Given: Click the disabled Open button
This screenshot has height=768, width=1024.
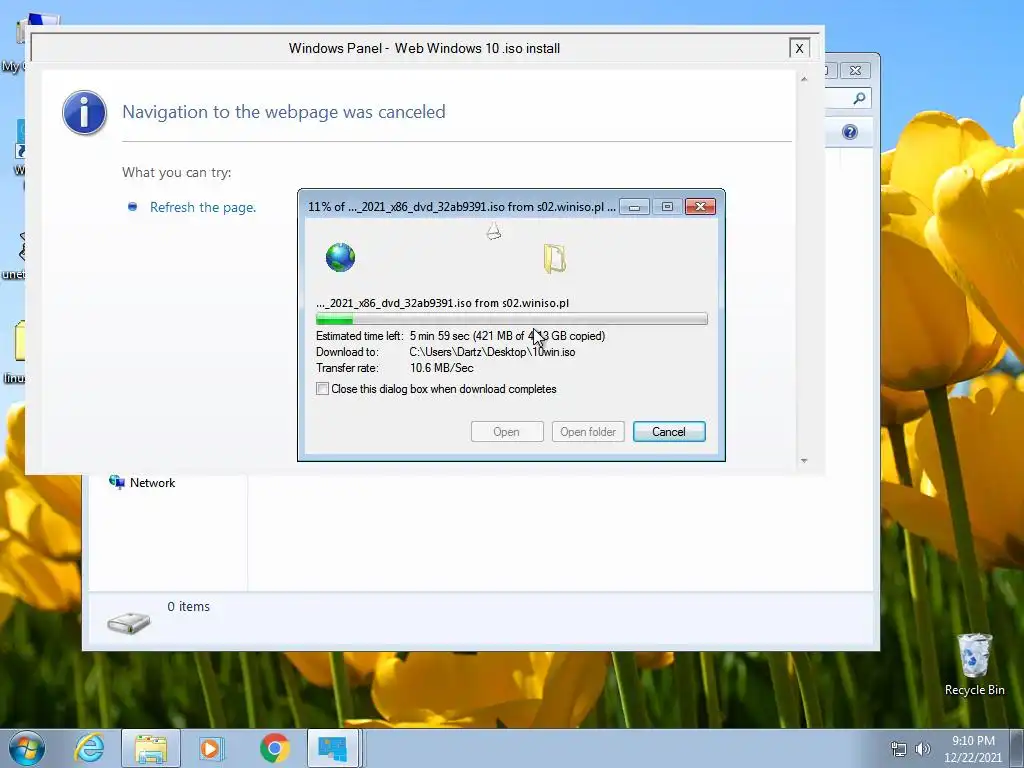Looking at the screenshot, I should [507, 432].
